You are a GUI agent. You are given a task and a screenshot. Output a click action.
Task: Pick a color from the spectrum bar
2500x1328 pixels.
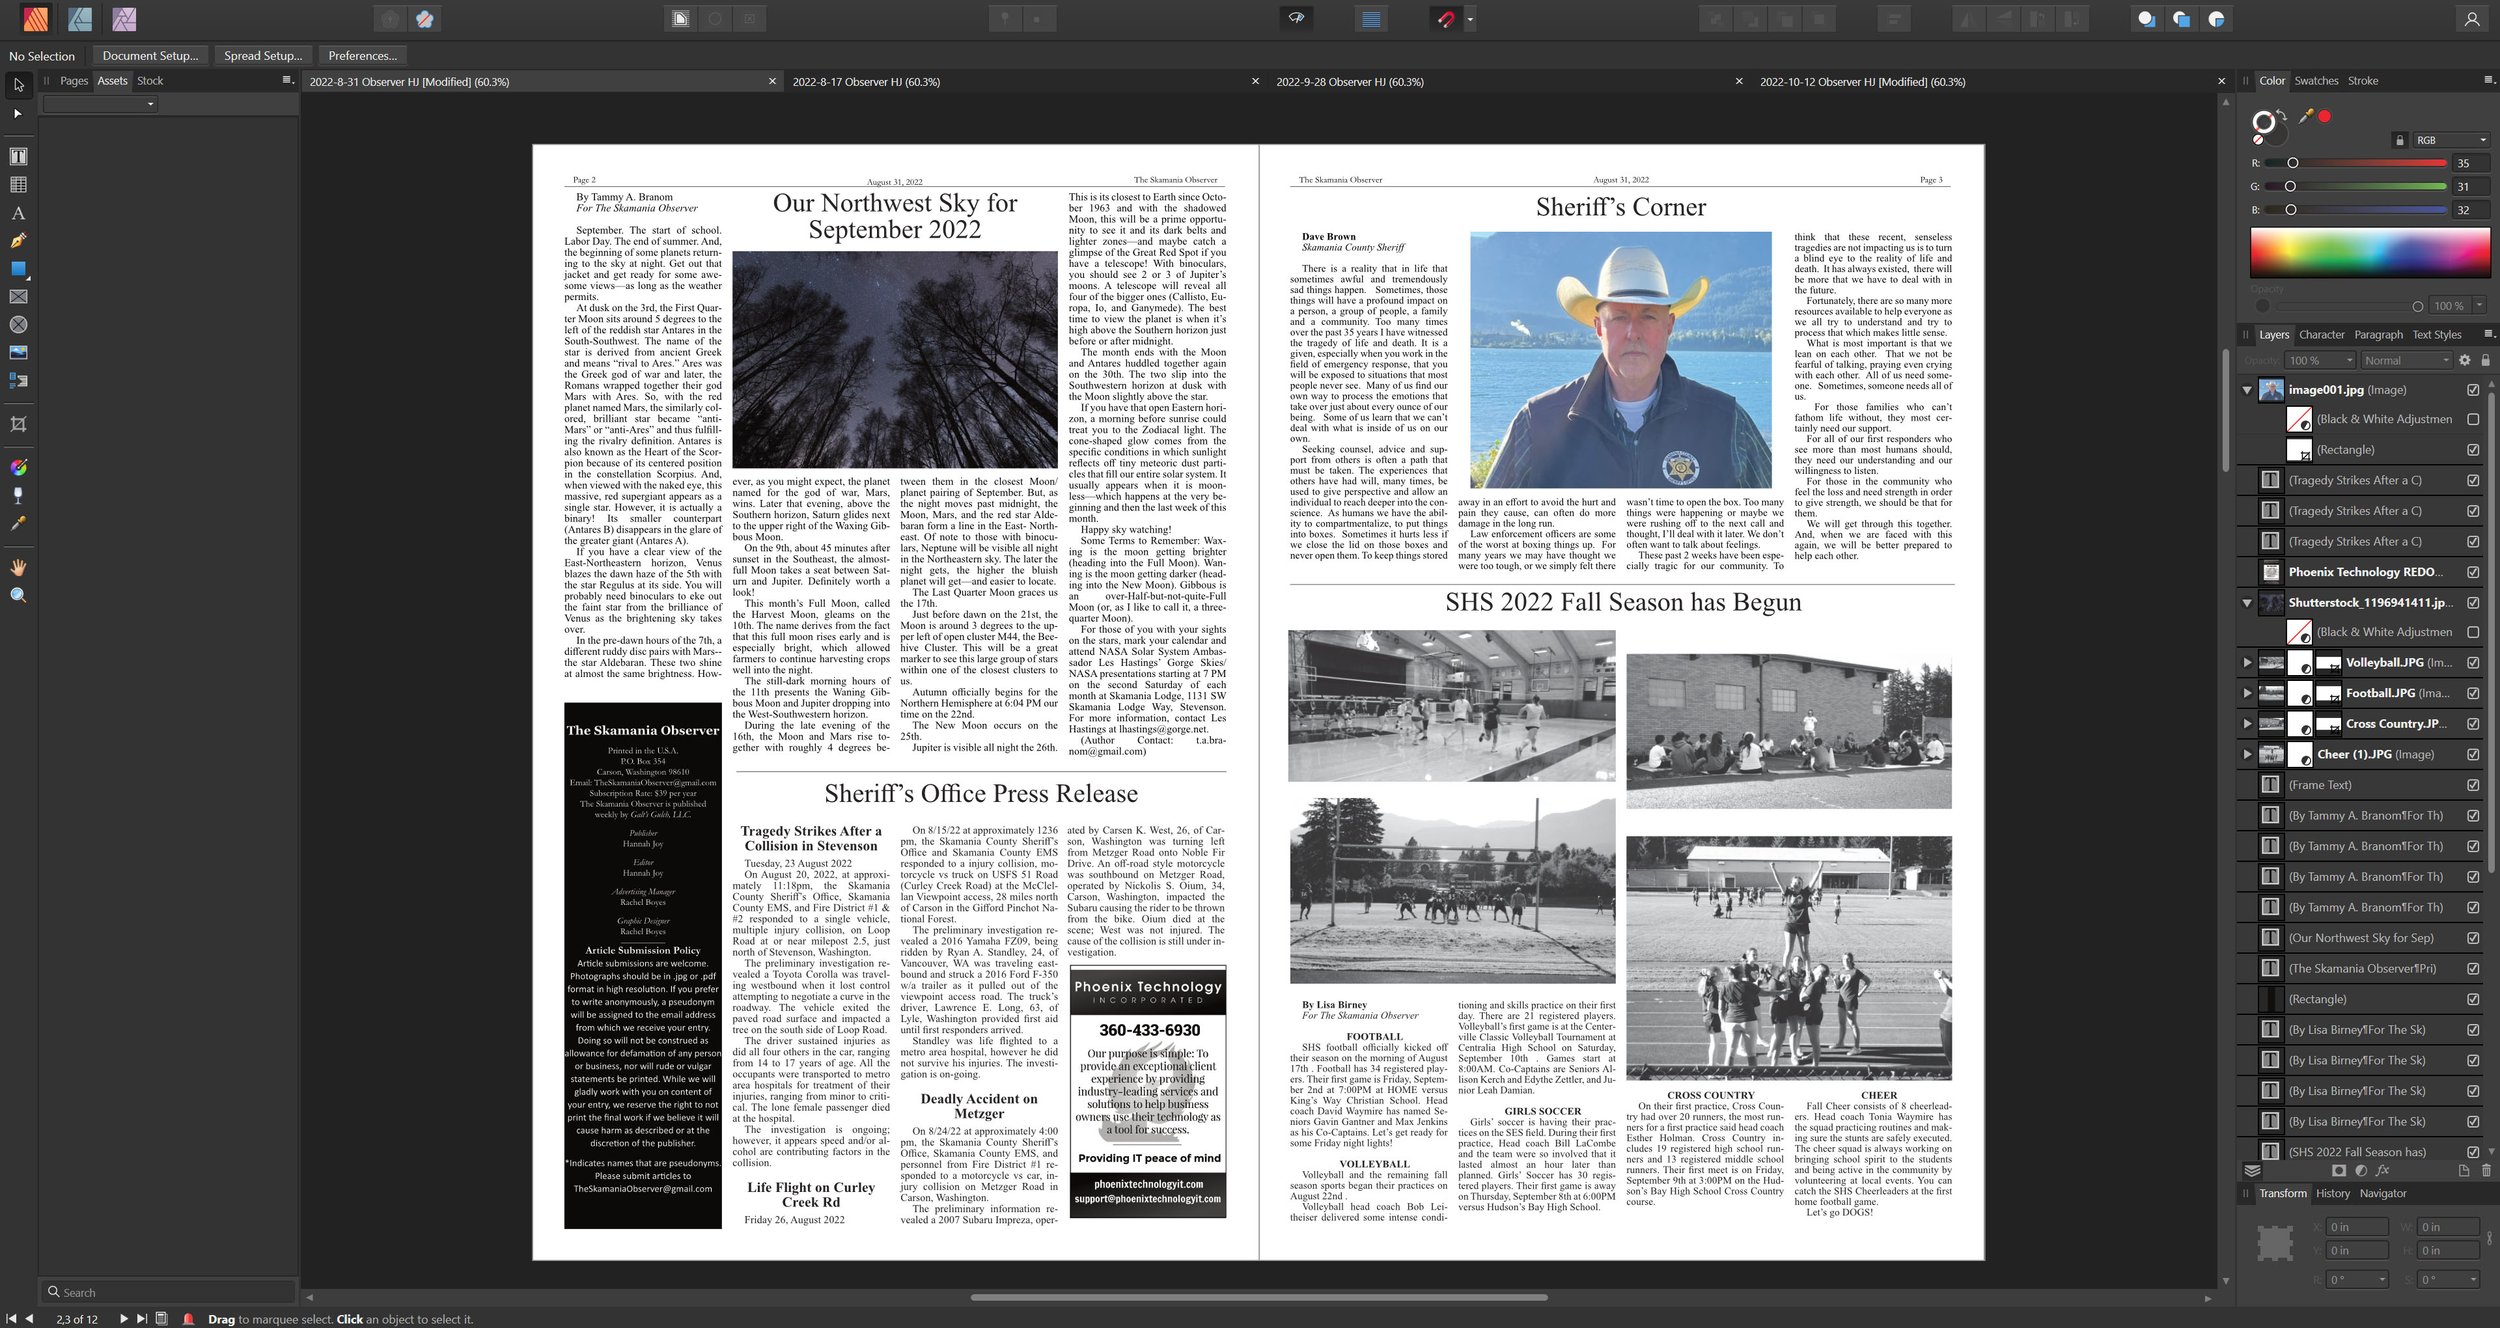tap(2370, 252)
